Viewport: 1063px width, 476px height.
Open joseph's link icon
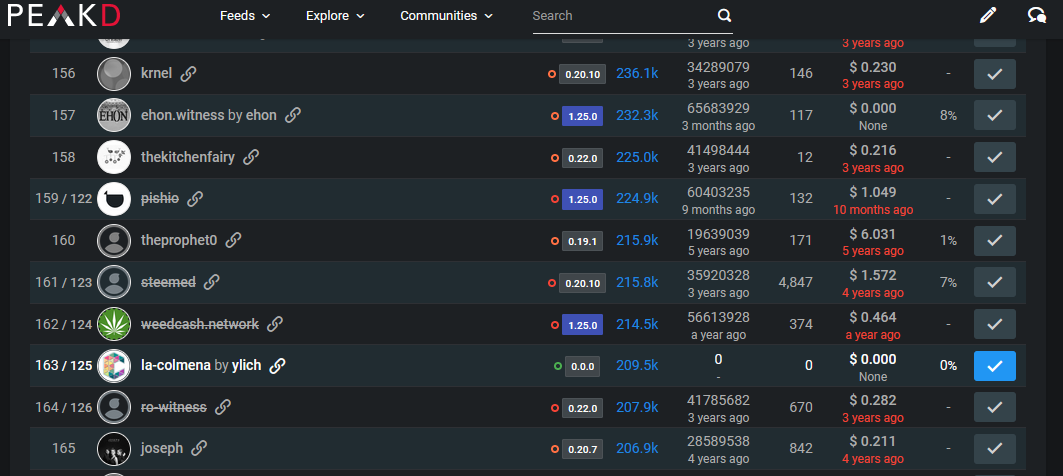(199, 448)
